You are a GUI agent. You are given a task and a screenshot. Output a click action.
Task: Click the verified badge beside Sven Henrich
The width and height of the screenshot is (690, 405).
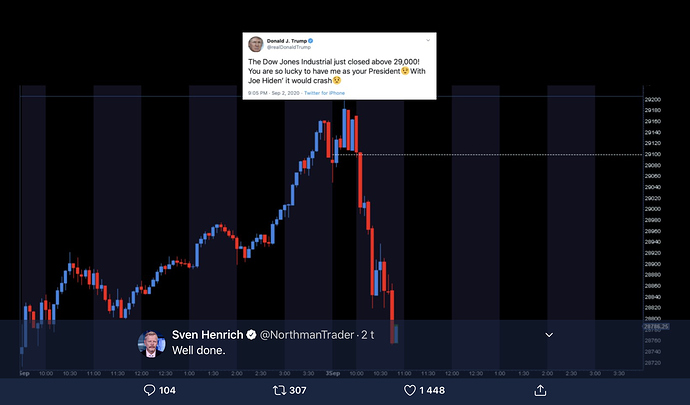(x=253, y=334)
